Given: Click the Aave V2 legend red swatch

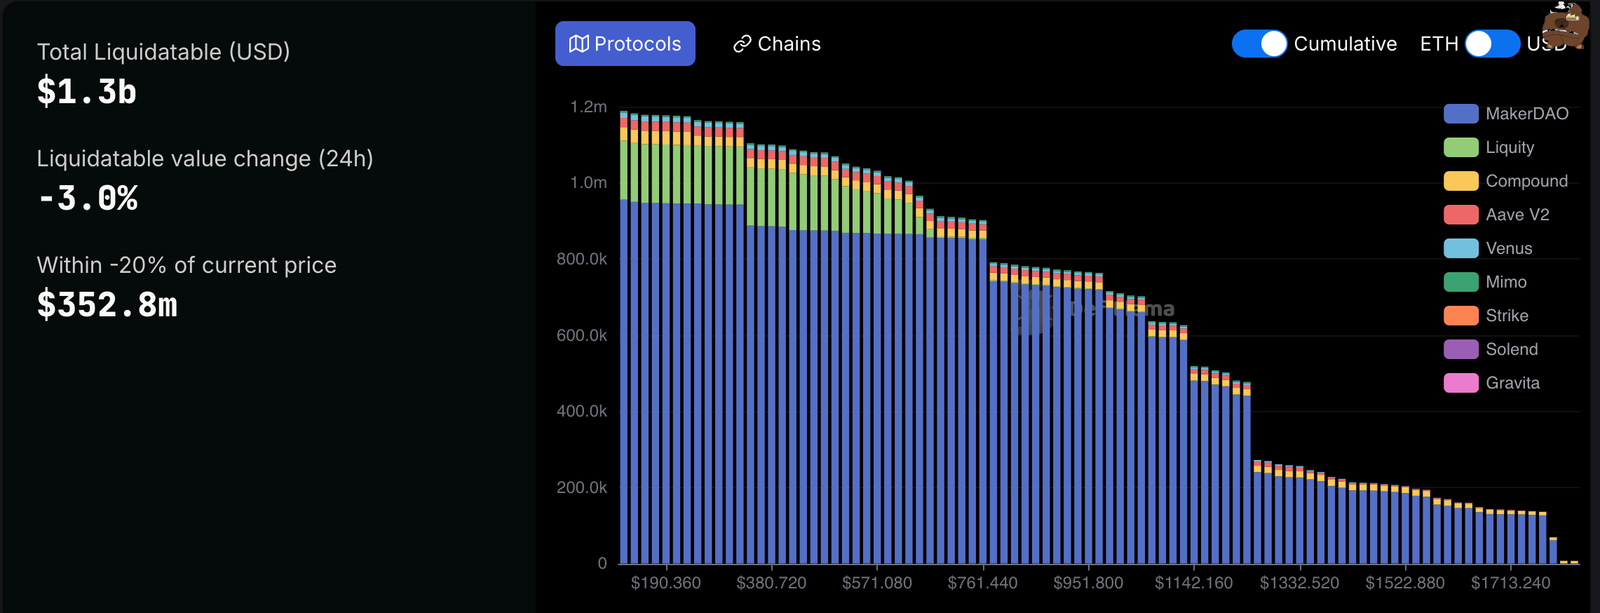Looking at the screenshot, I should pos(1461,215).
